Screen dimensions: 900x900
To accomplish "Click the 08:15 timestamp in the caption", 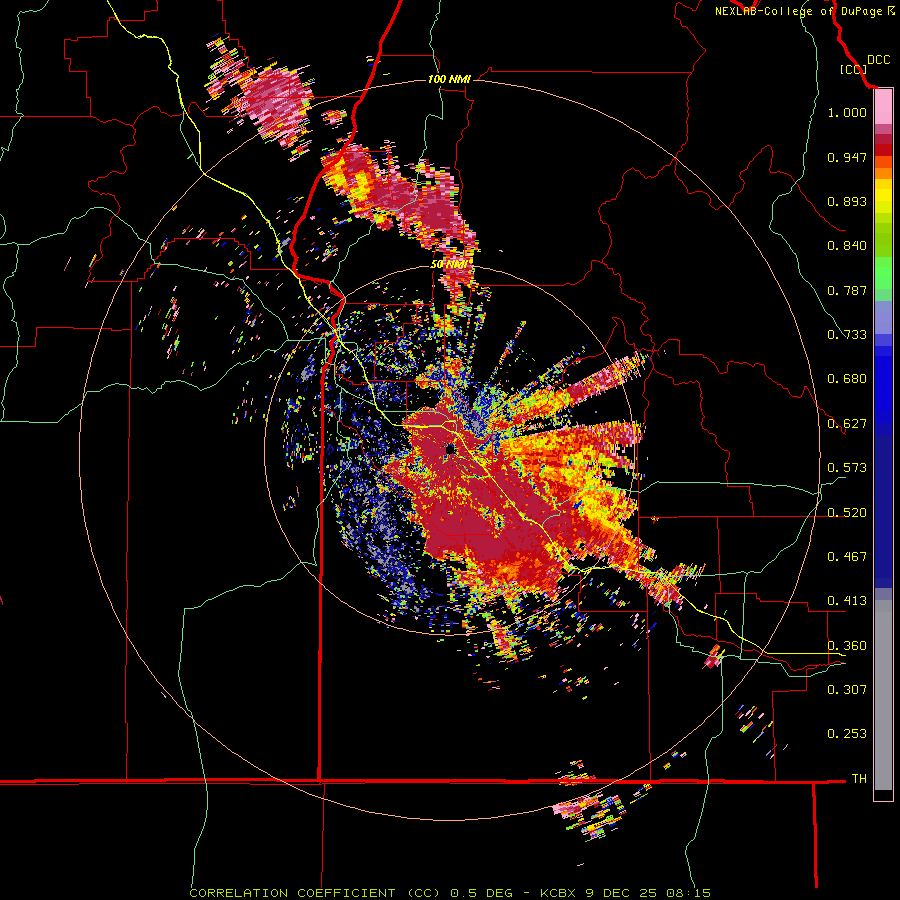I will coord(688,893).
